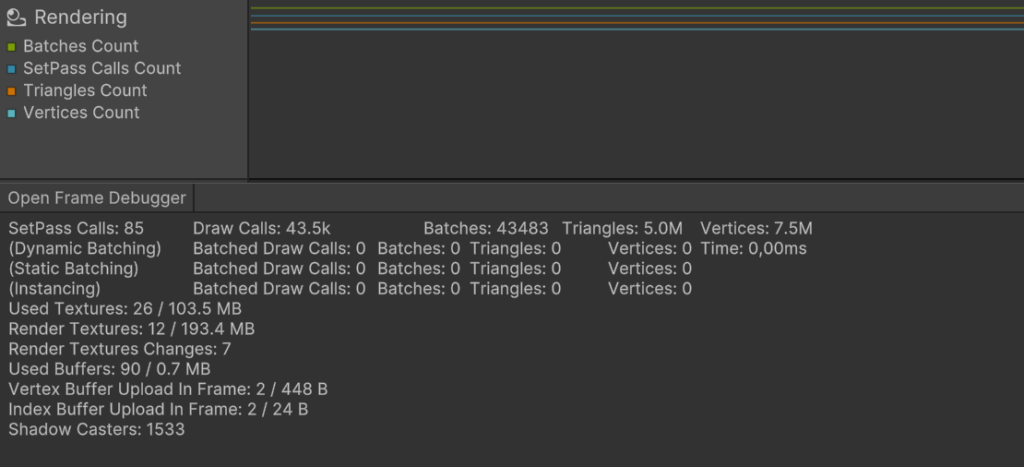Click the SetPass Calls Count legend label
The width and height of the screenshot is (1024, 467).
point(102,69)
